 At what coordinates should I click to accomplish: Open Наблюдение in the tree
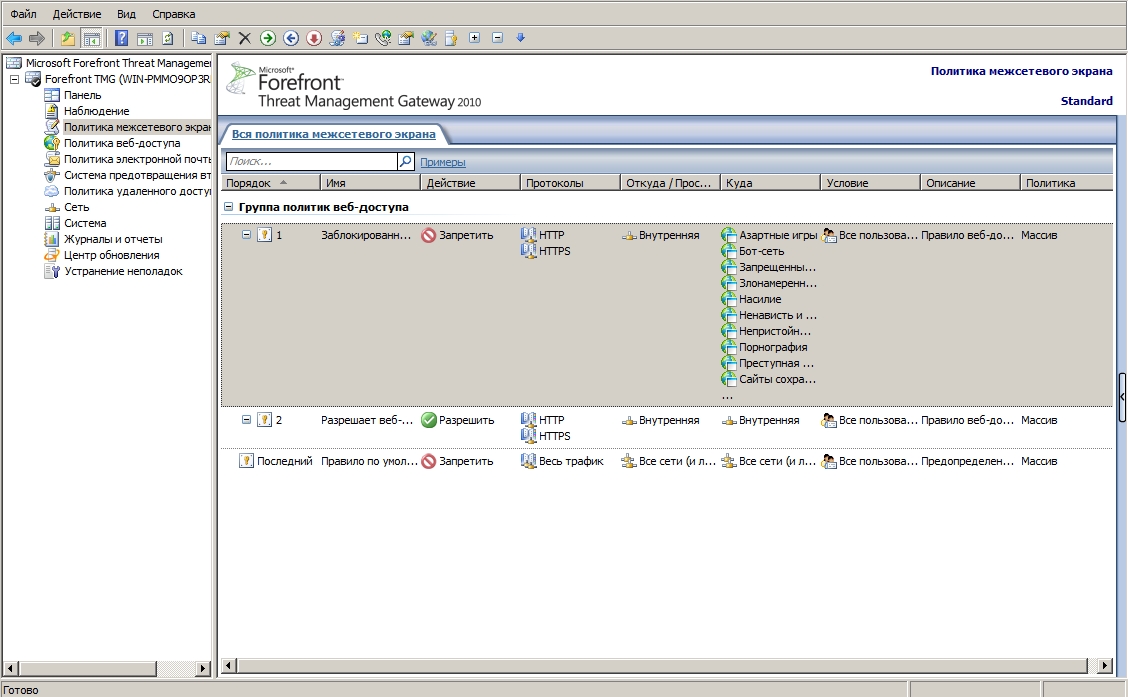pos(96,111)
